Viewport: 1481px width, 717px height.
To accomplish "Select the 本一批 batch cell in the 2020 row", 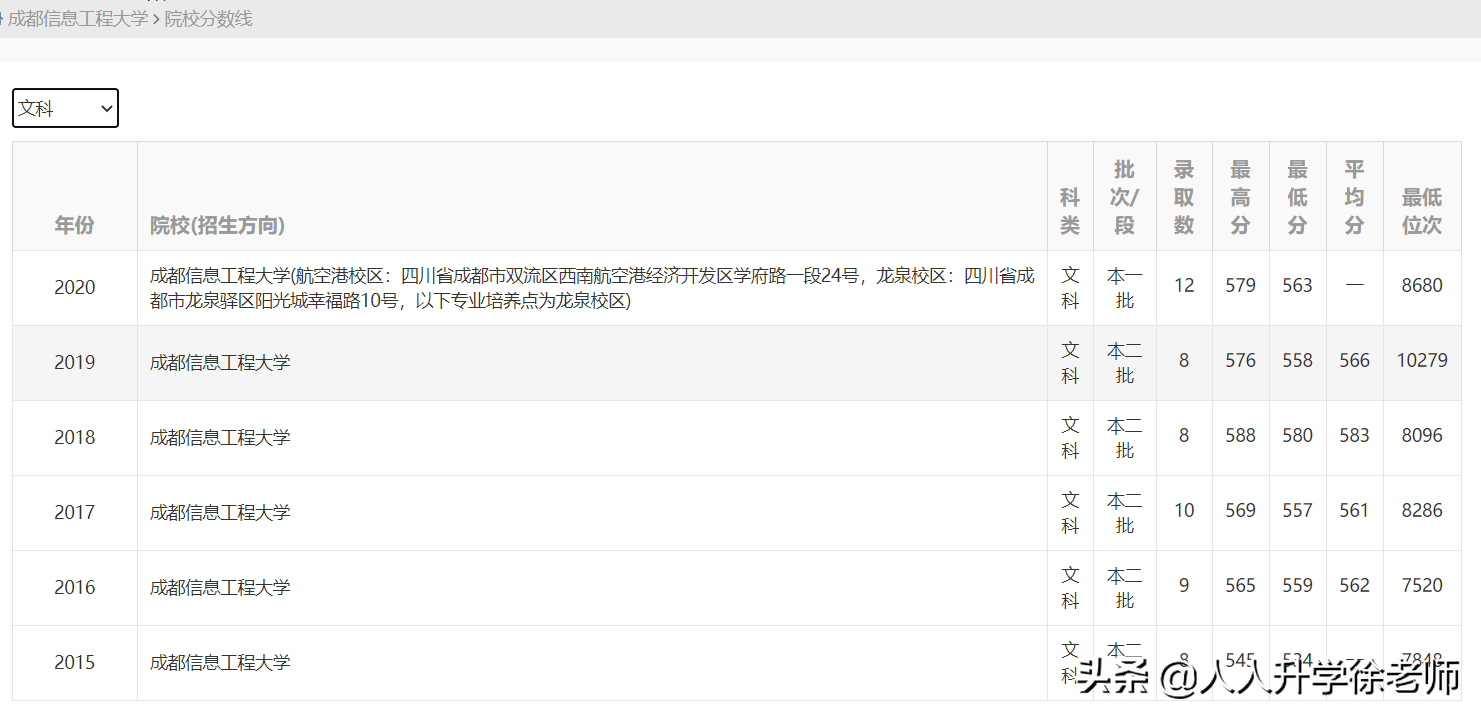I will [x=1124, y=287].
